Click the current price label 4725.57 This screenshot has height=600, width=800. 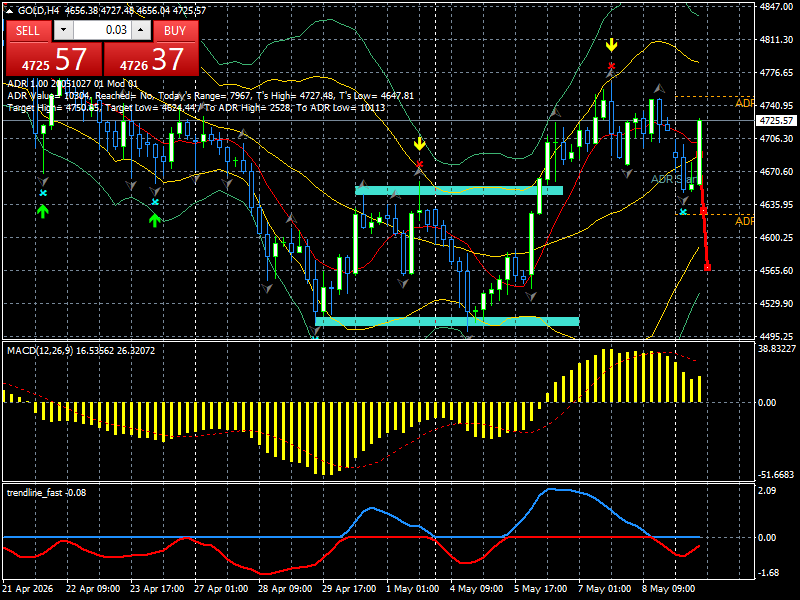tap(776, 121)
